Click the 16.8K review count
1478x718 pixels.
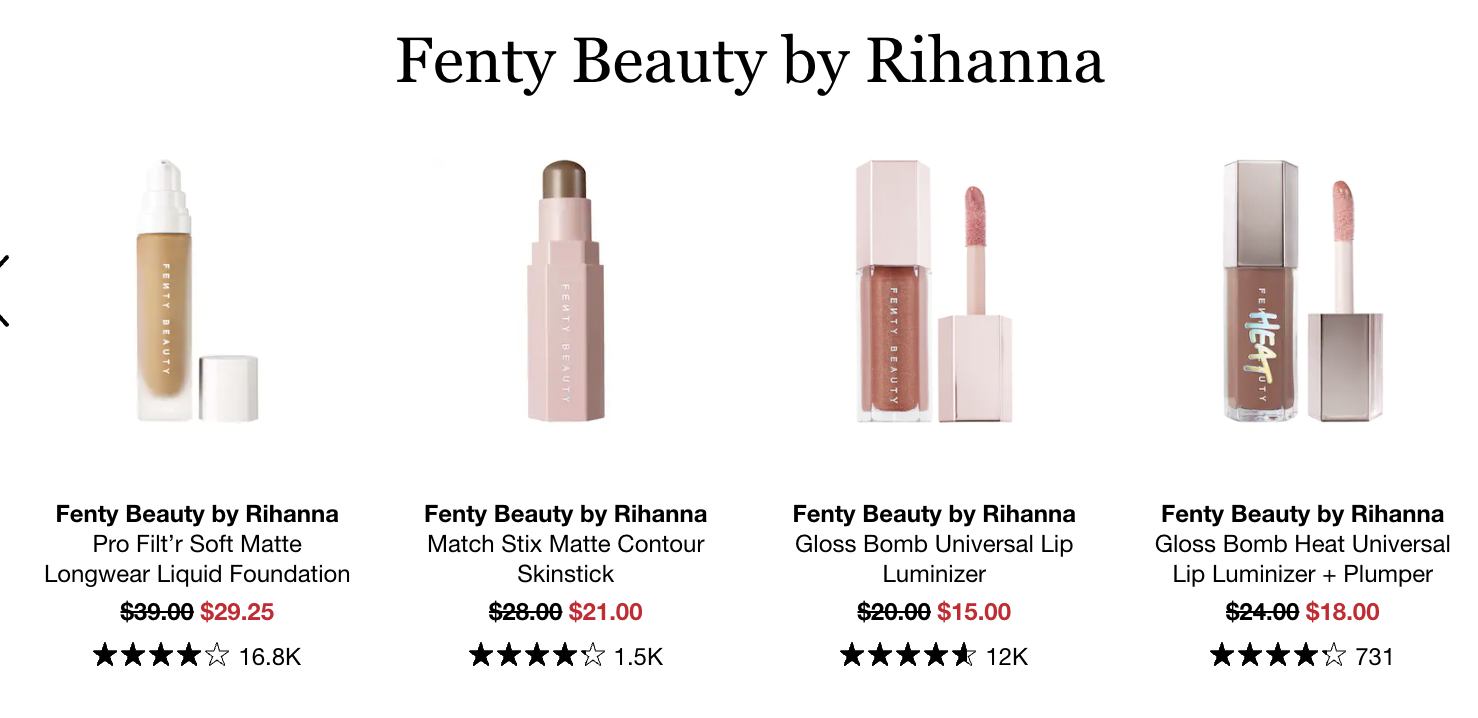270,657
